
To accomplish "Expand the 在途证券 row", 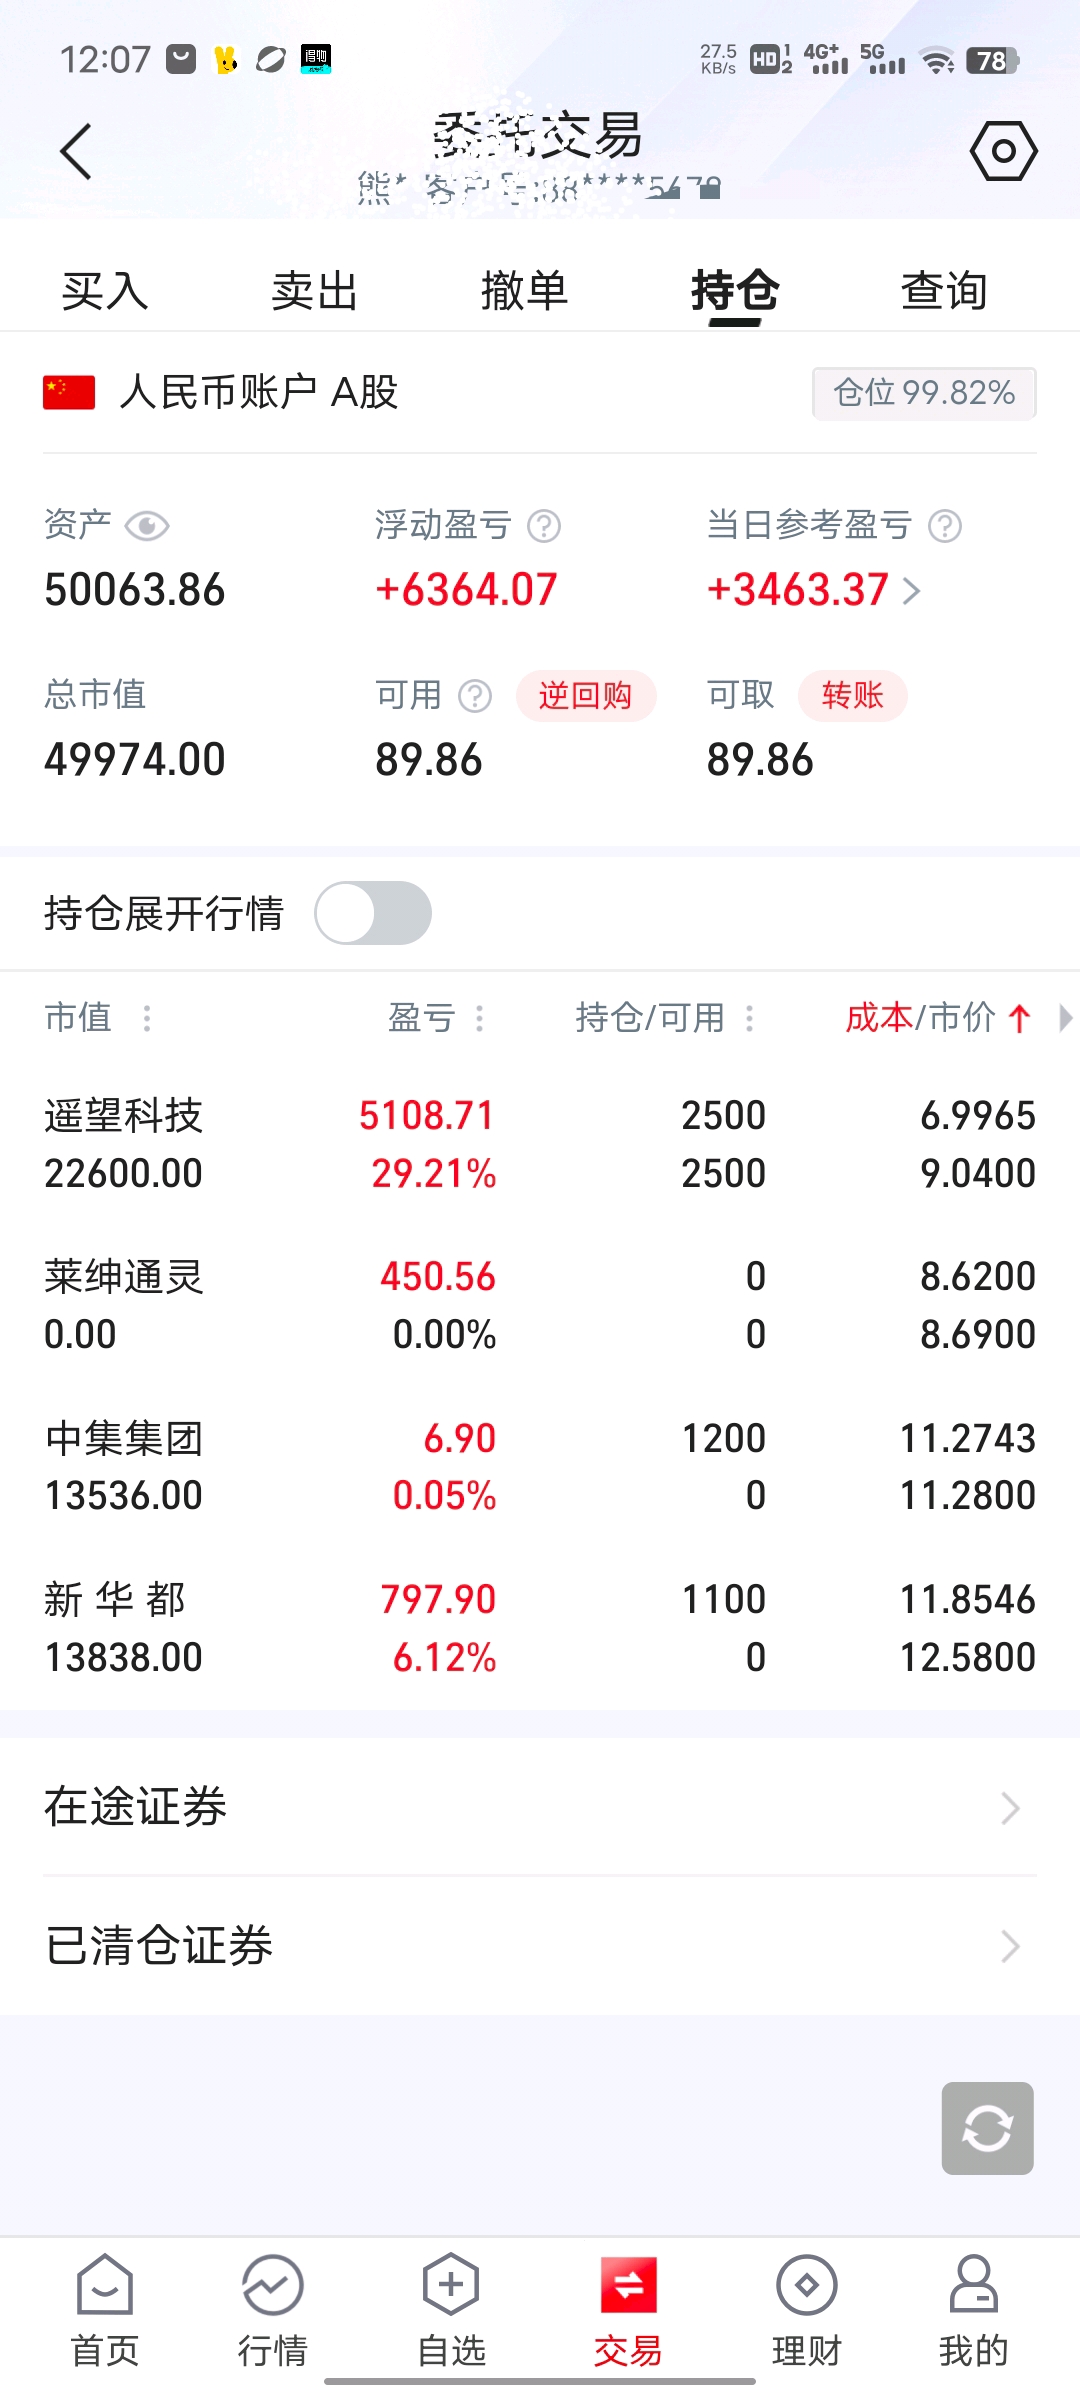I will [x=540, y=1807].
